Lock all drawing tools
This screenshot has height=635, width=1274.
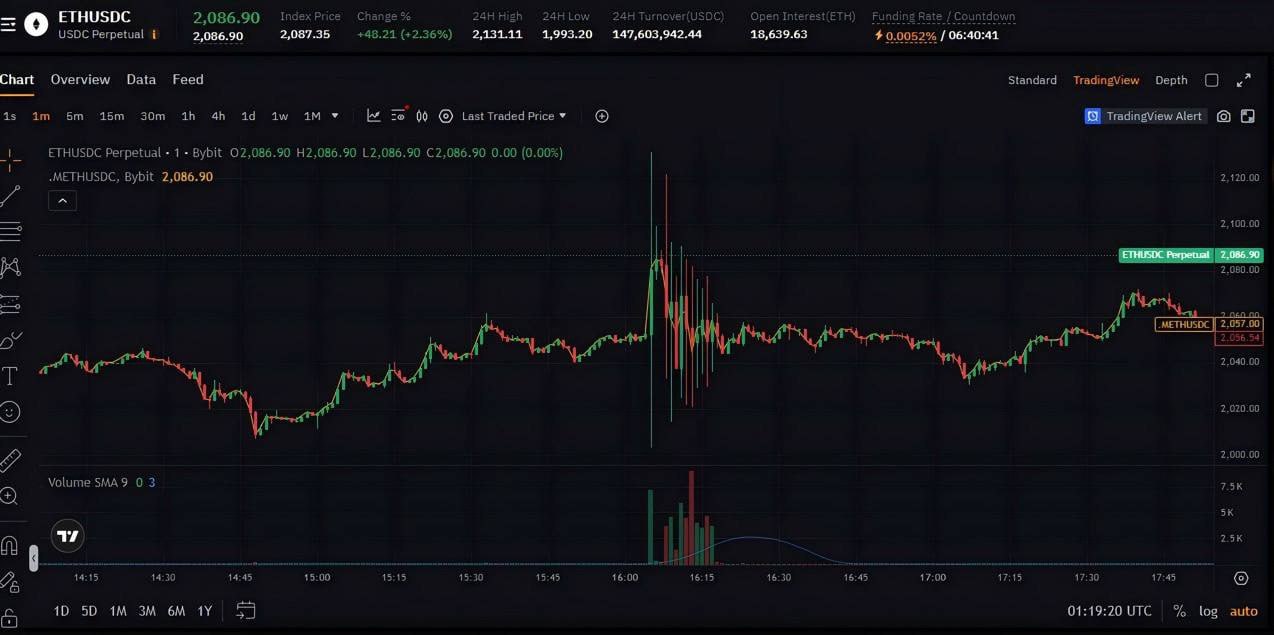(x=10, y=617)
